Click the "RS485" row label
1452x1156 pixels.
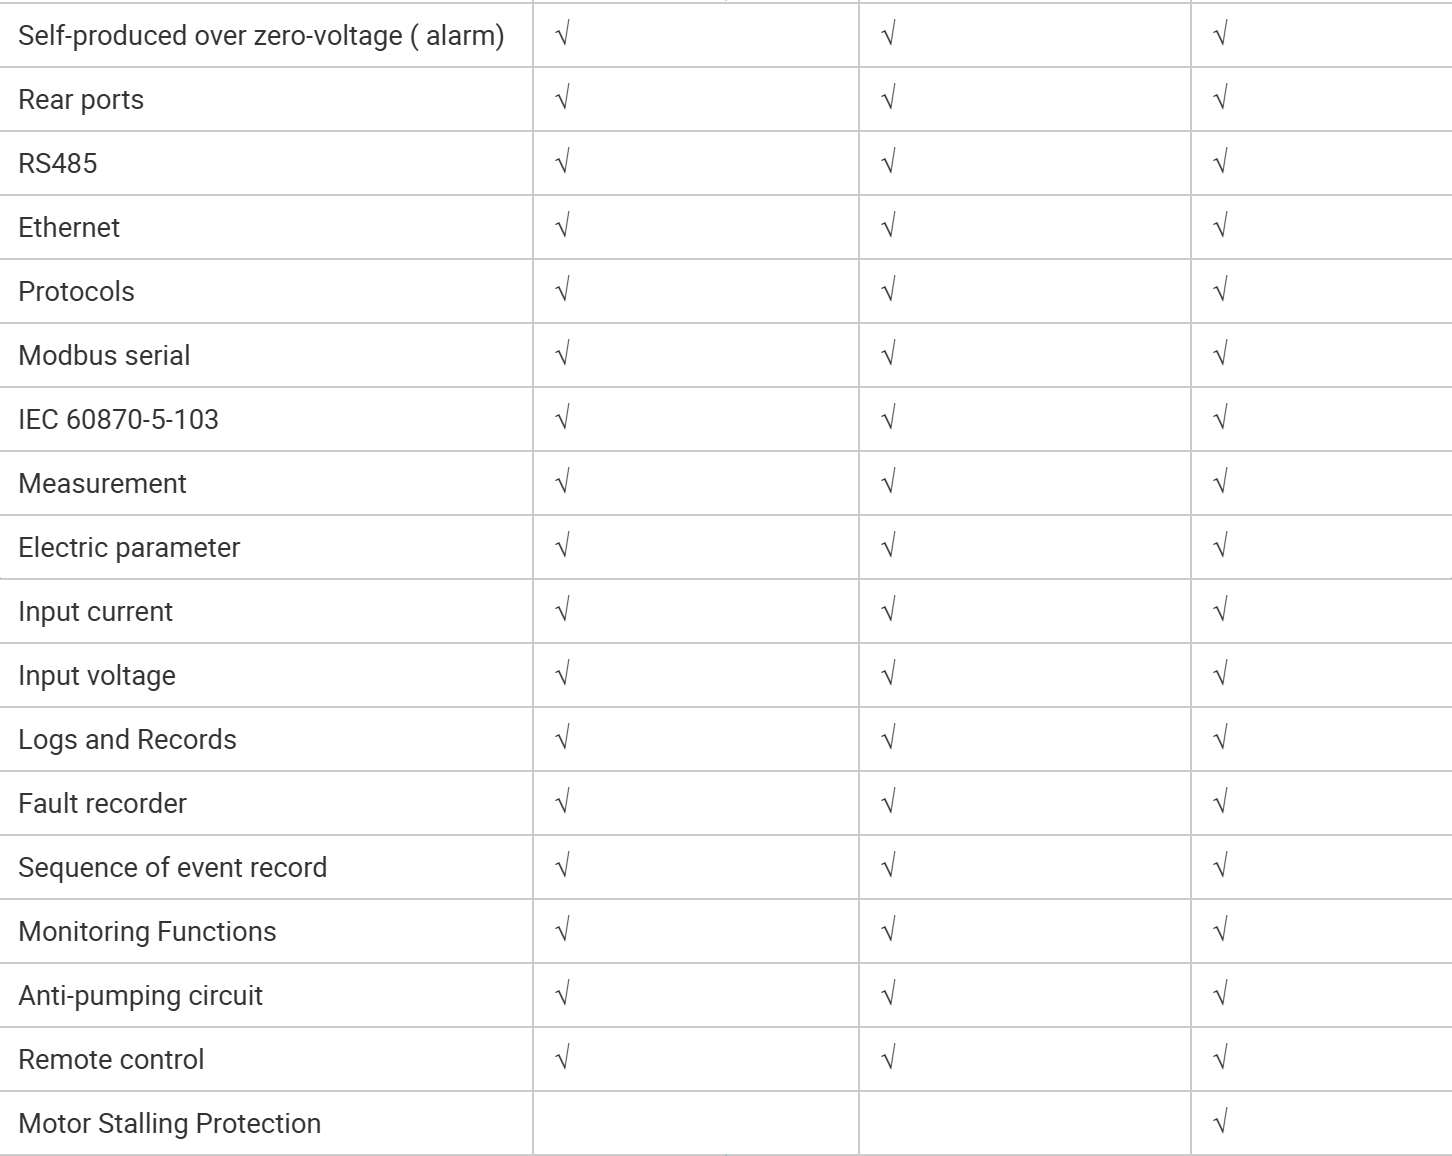[x=58, y=164]
